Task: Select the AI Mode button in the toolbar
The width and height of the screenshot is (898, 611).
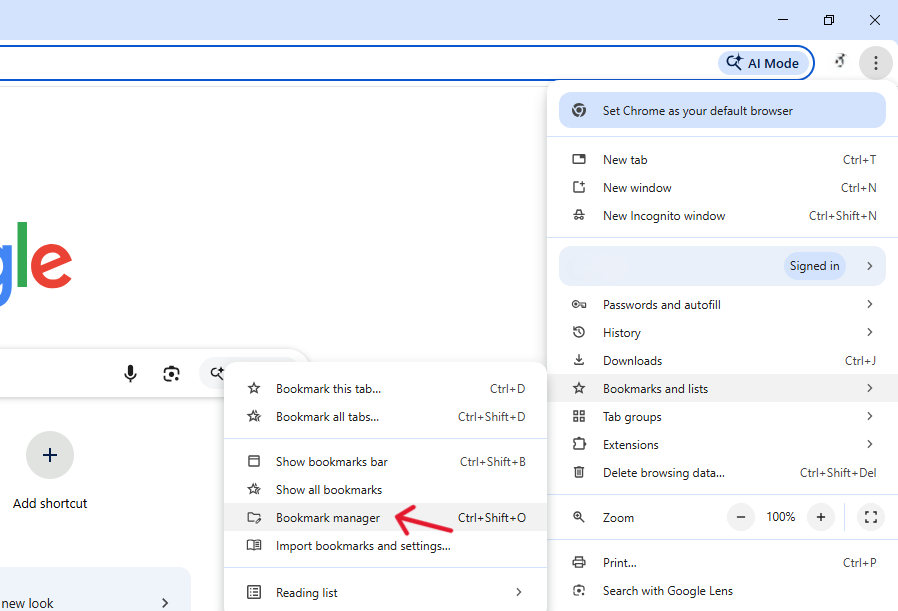Action: click(x=762, y=62)
